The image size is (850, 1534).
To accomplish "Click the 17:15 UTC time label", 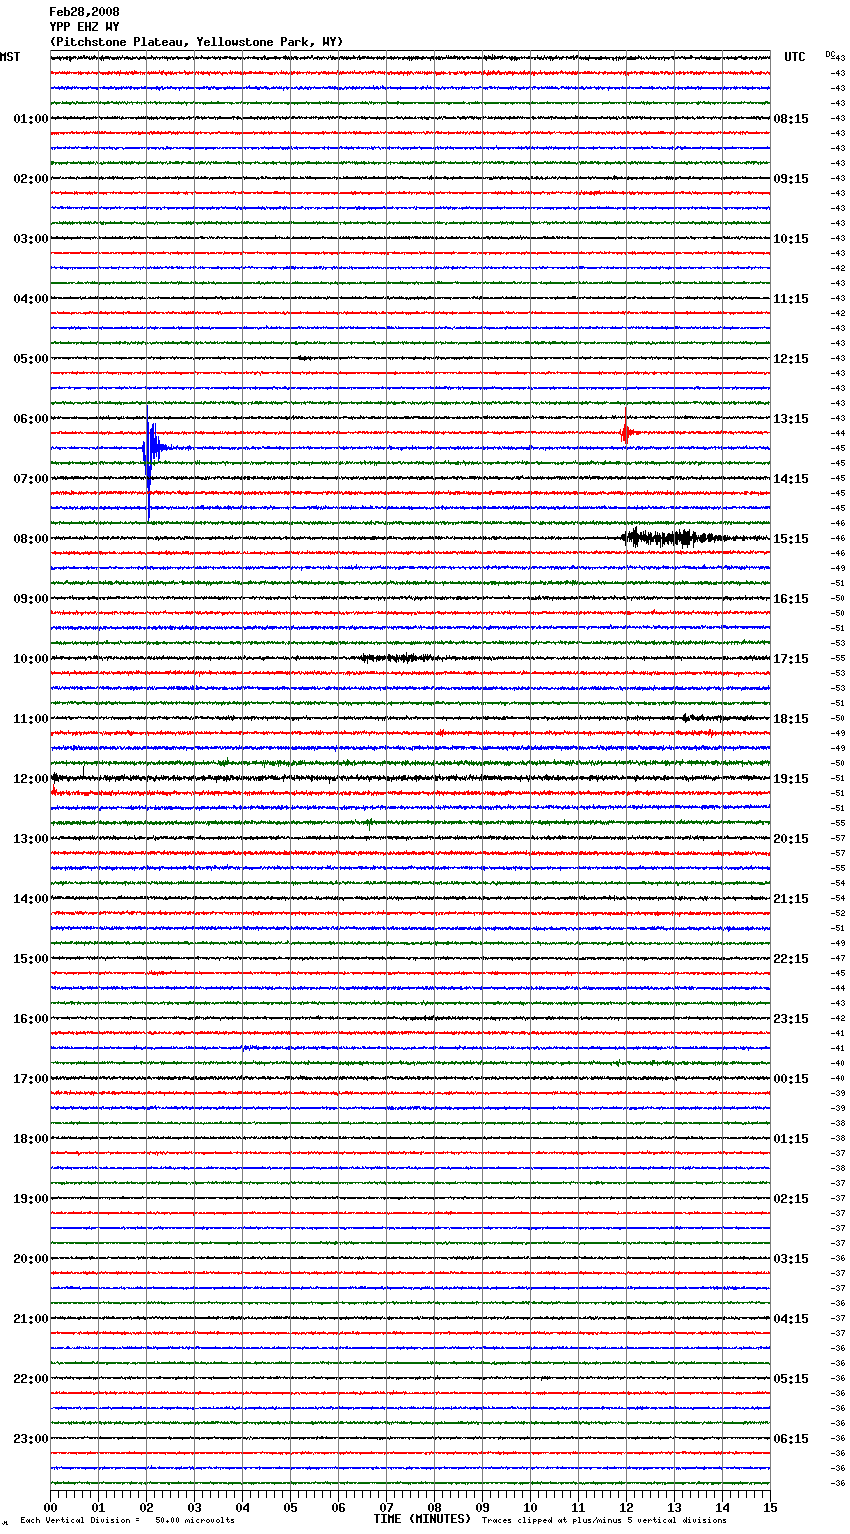I will pyautogui.click(x=791, y=659).
